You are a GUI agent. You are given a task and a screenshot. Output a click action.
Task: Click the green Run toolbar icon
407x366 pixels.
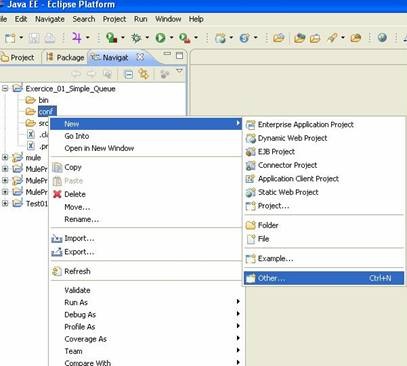pyautogui.click(x=160, y=38)
